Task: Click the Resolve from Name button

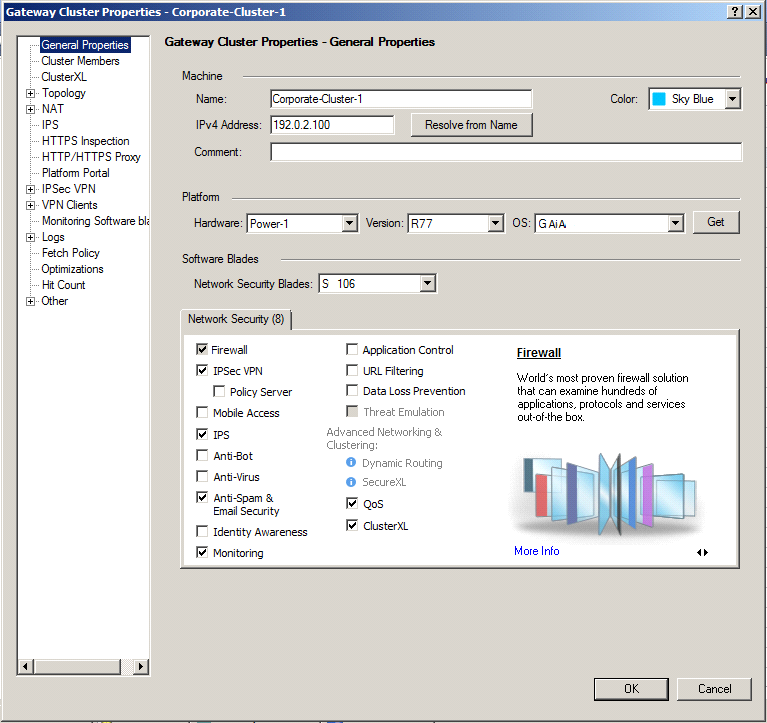Action: pos(471,125)
